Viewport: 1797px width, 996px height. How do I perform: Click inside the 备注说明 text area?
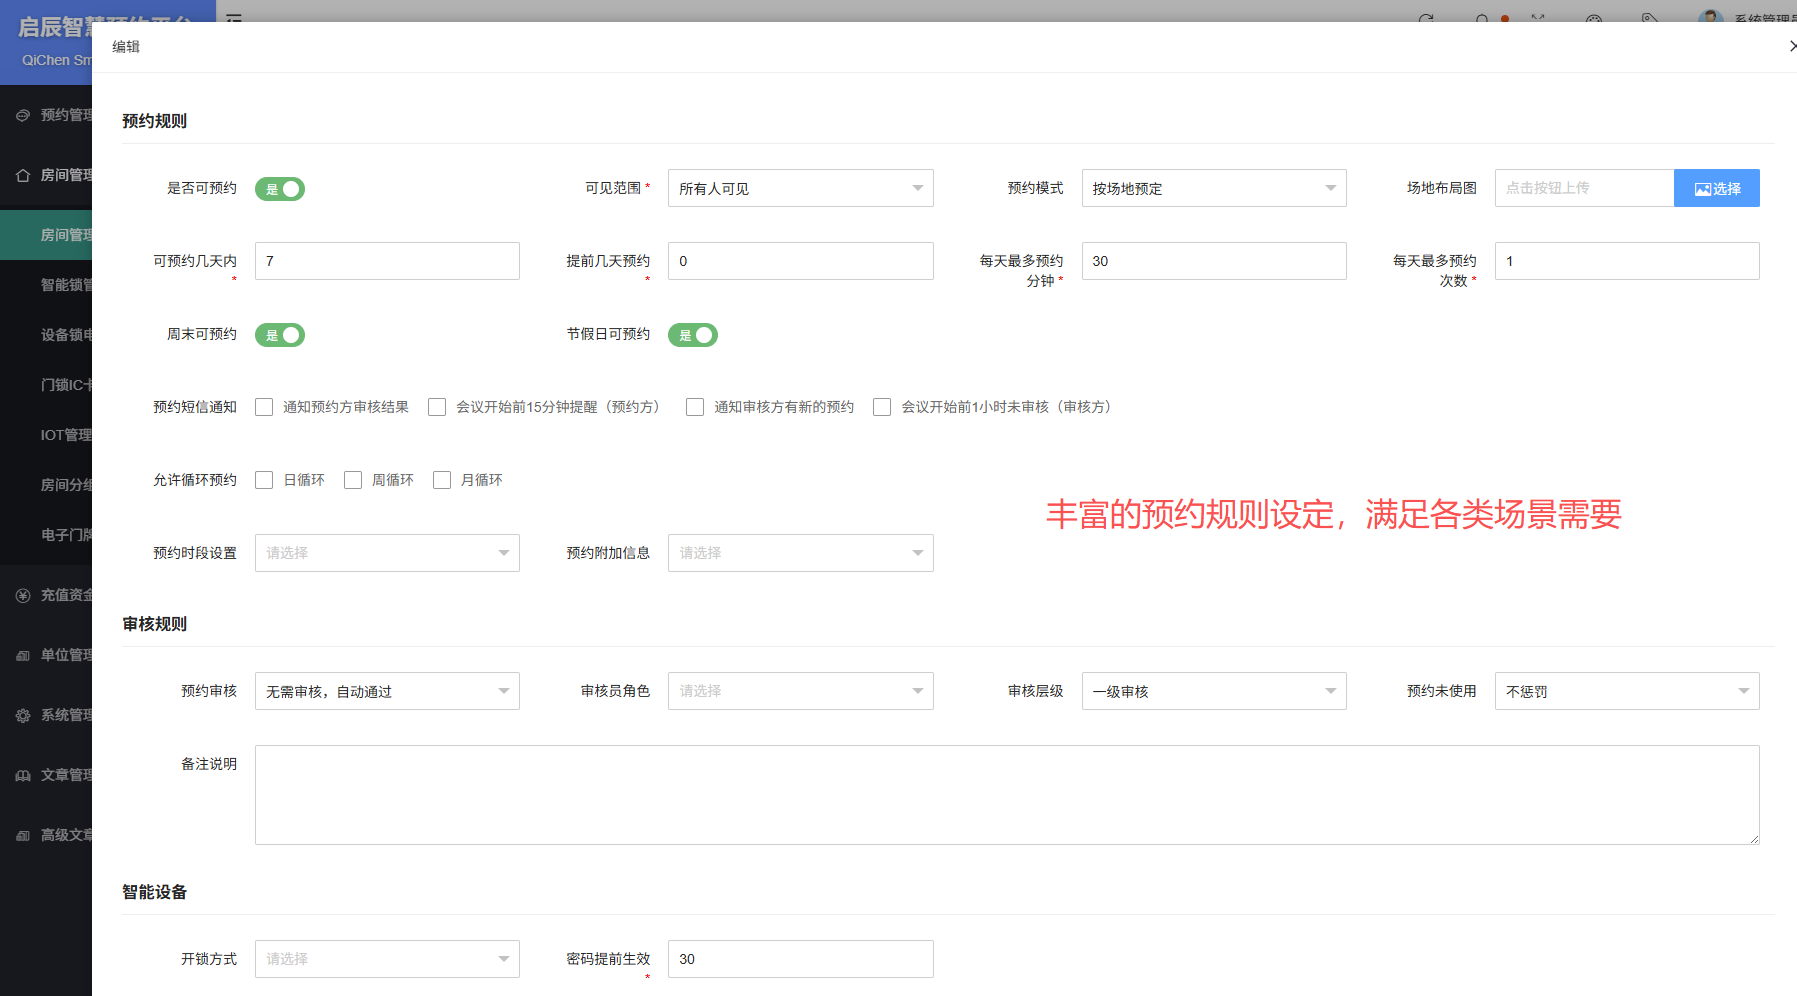coord(1006,795)
